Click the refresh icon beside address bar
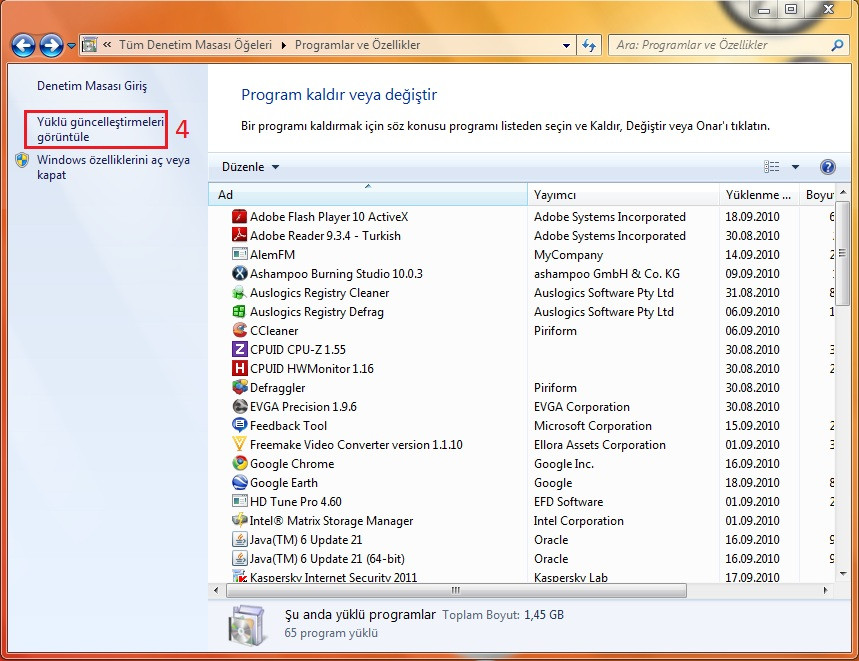Viewport: 859px width, 661px height. point(589,45)
